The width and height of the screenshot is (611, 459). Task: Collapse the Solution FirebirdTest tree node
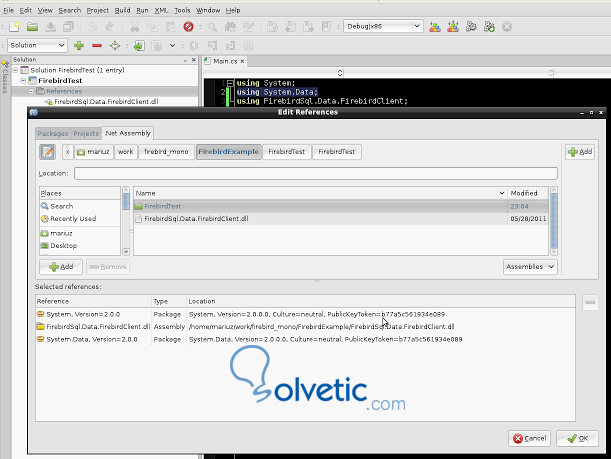[16, 70]
